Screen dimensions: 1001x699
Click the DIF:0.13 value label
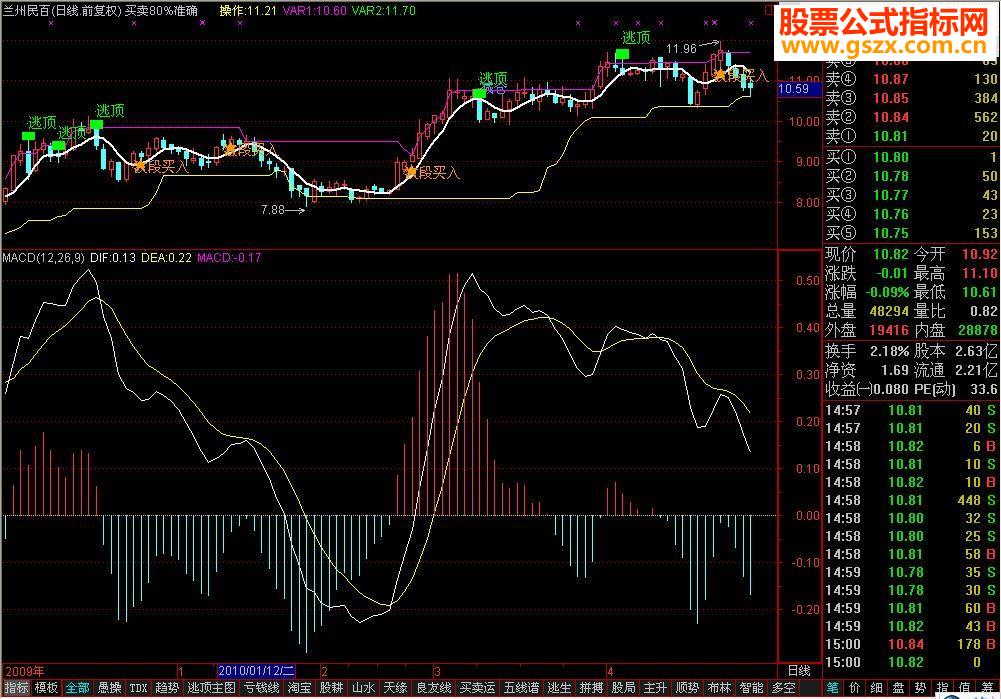tap(113, 258)
